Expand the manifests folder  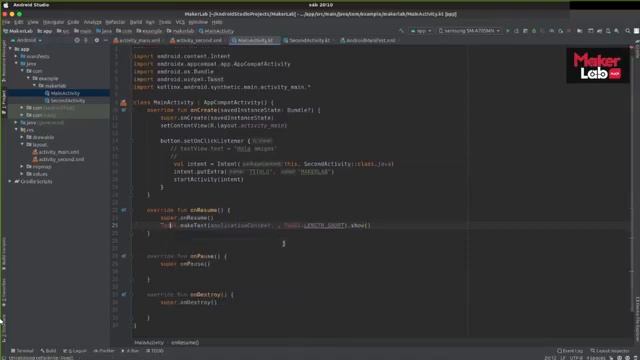16,56
